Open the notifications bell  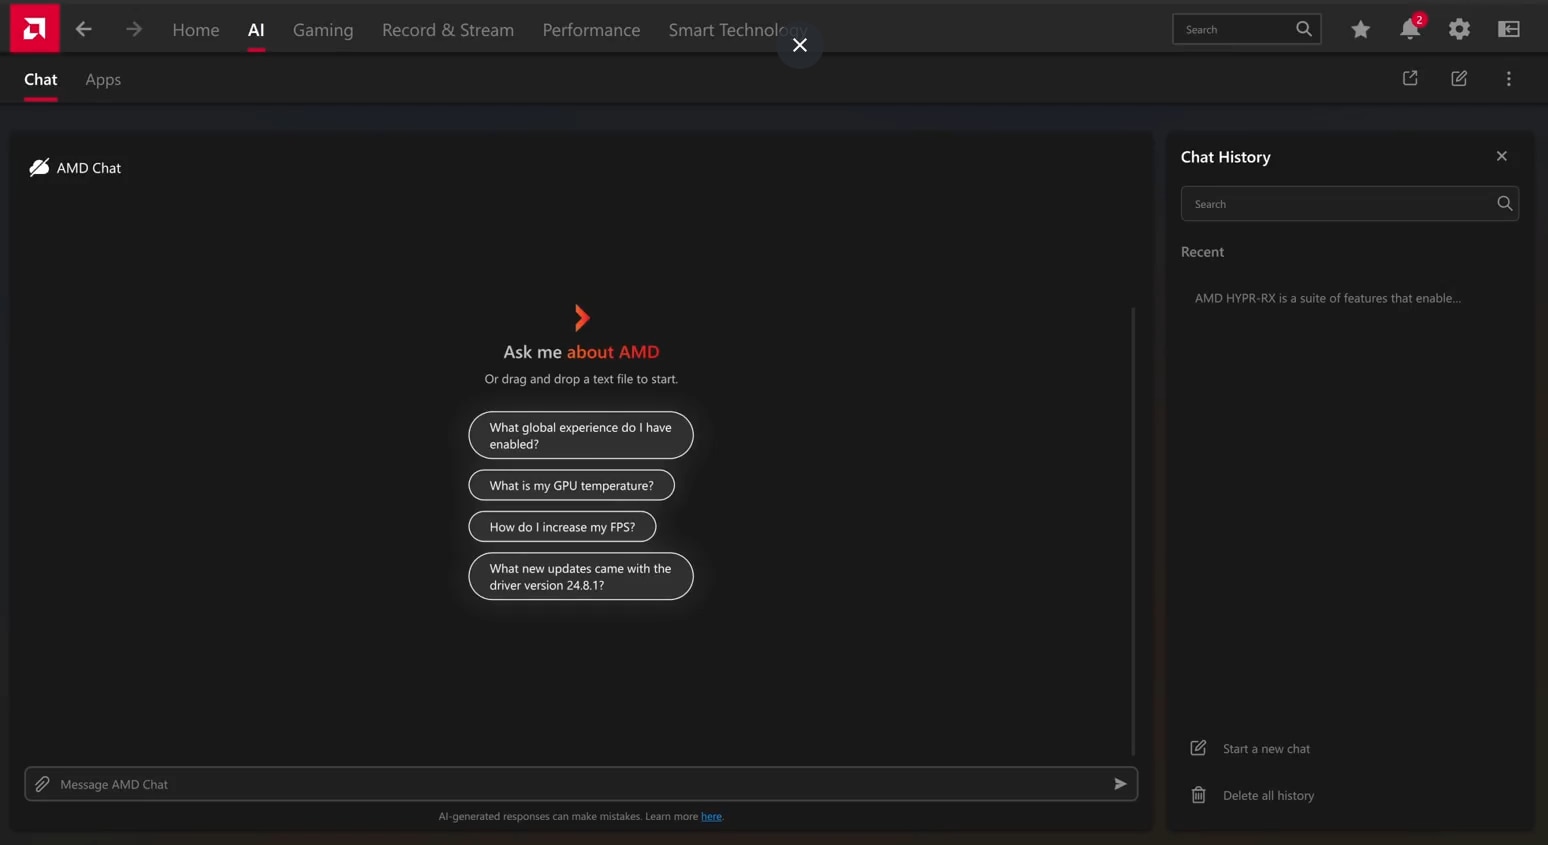(1410, 29)
